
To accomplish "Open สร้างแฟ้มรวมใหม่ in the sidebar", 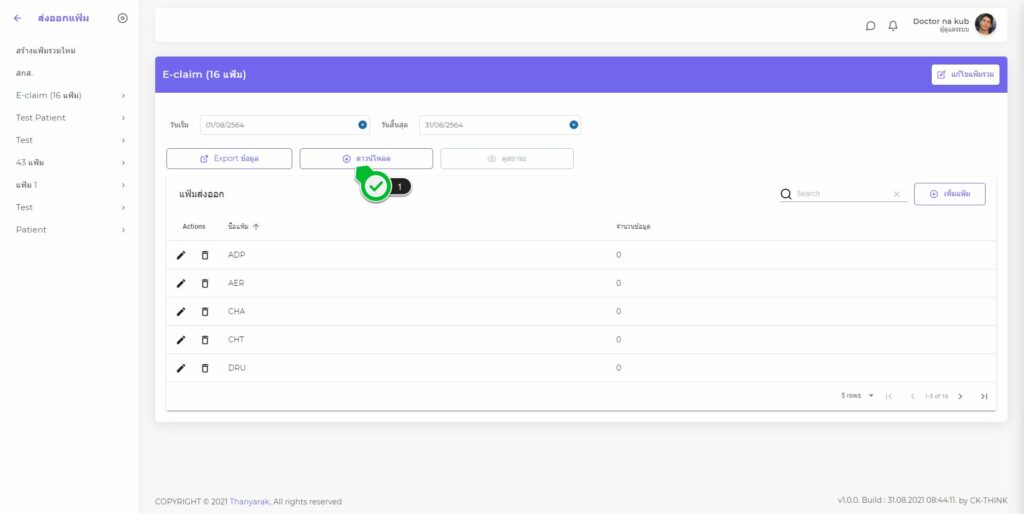I will pos(46,50).
